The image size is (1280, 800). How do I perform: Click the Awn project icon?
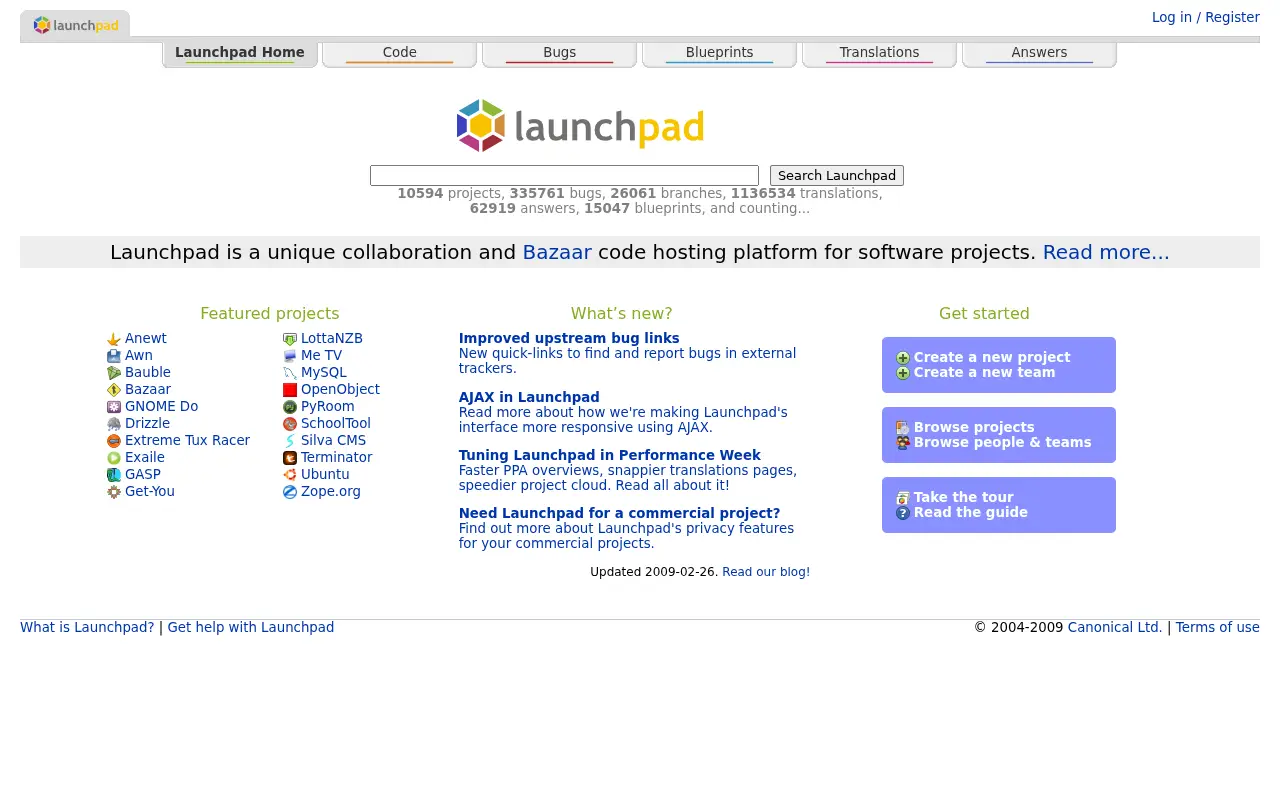point(114,356)
